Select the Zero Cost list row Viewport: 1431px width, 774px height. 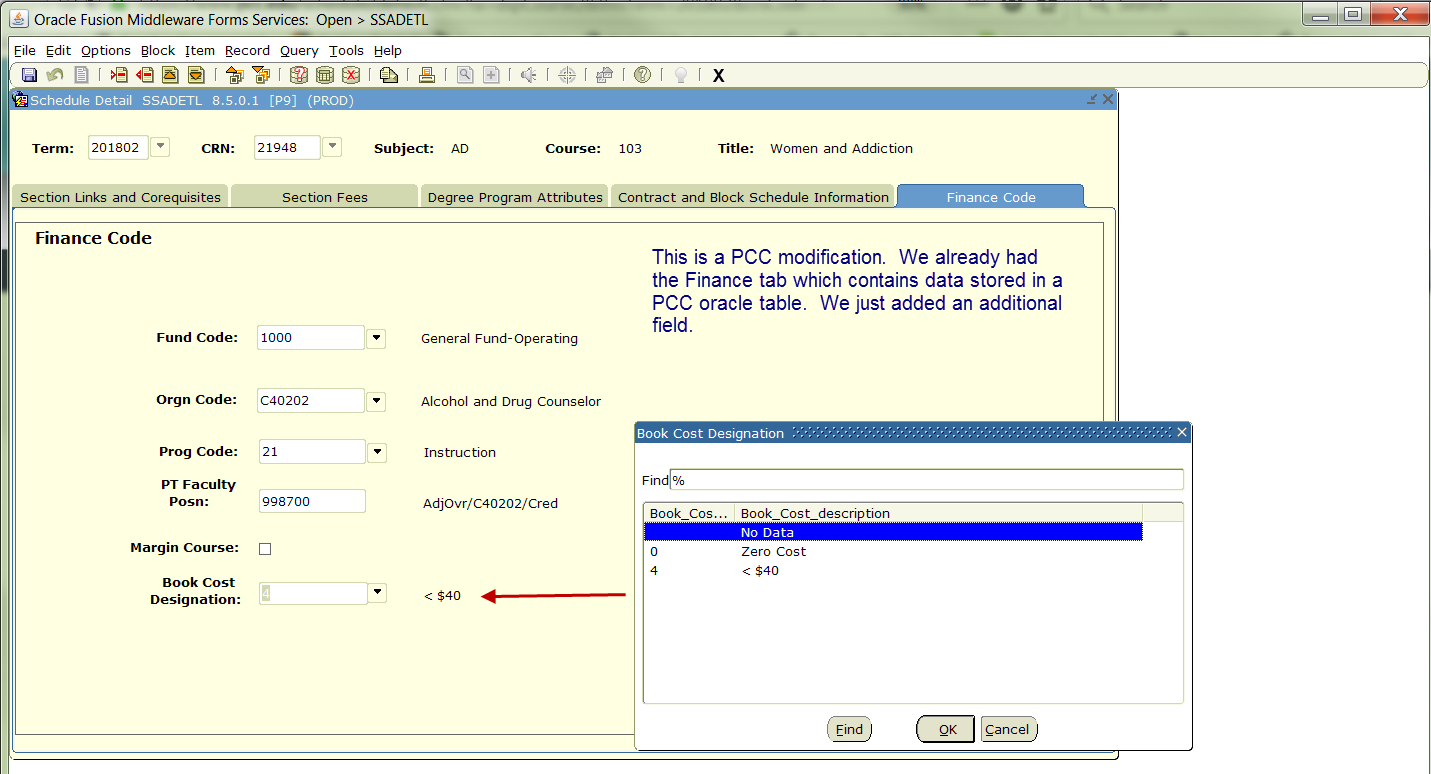[x=893, y=551]
